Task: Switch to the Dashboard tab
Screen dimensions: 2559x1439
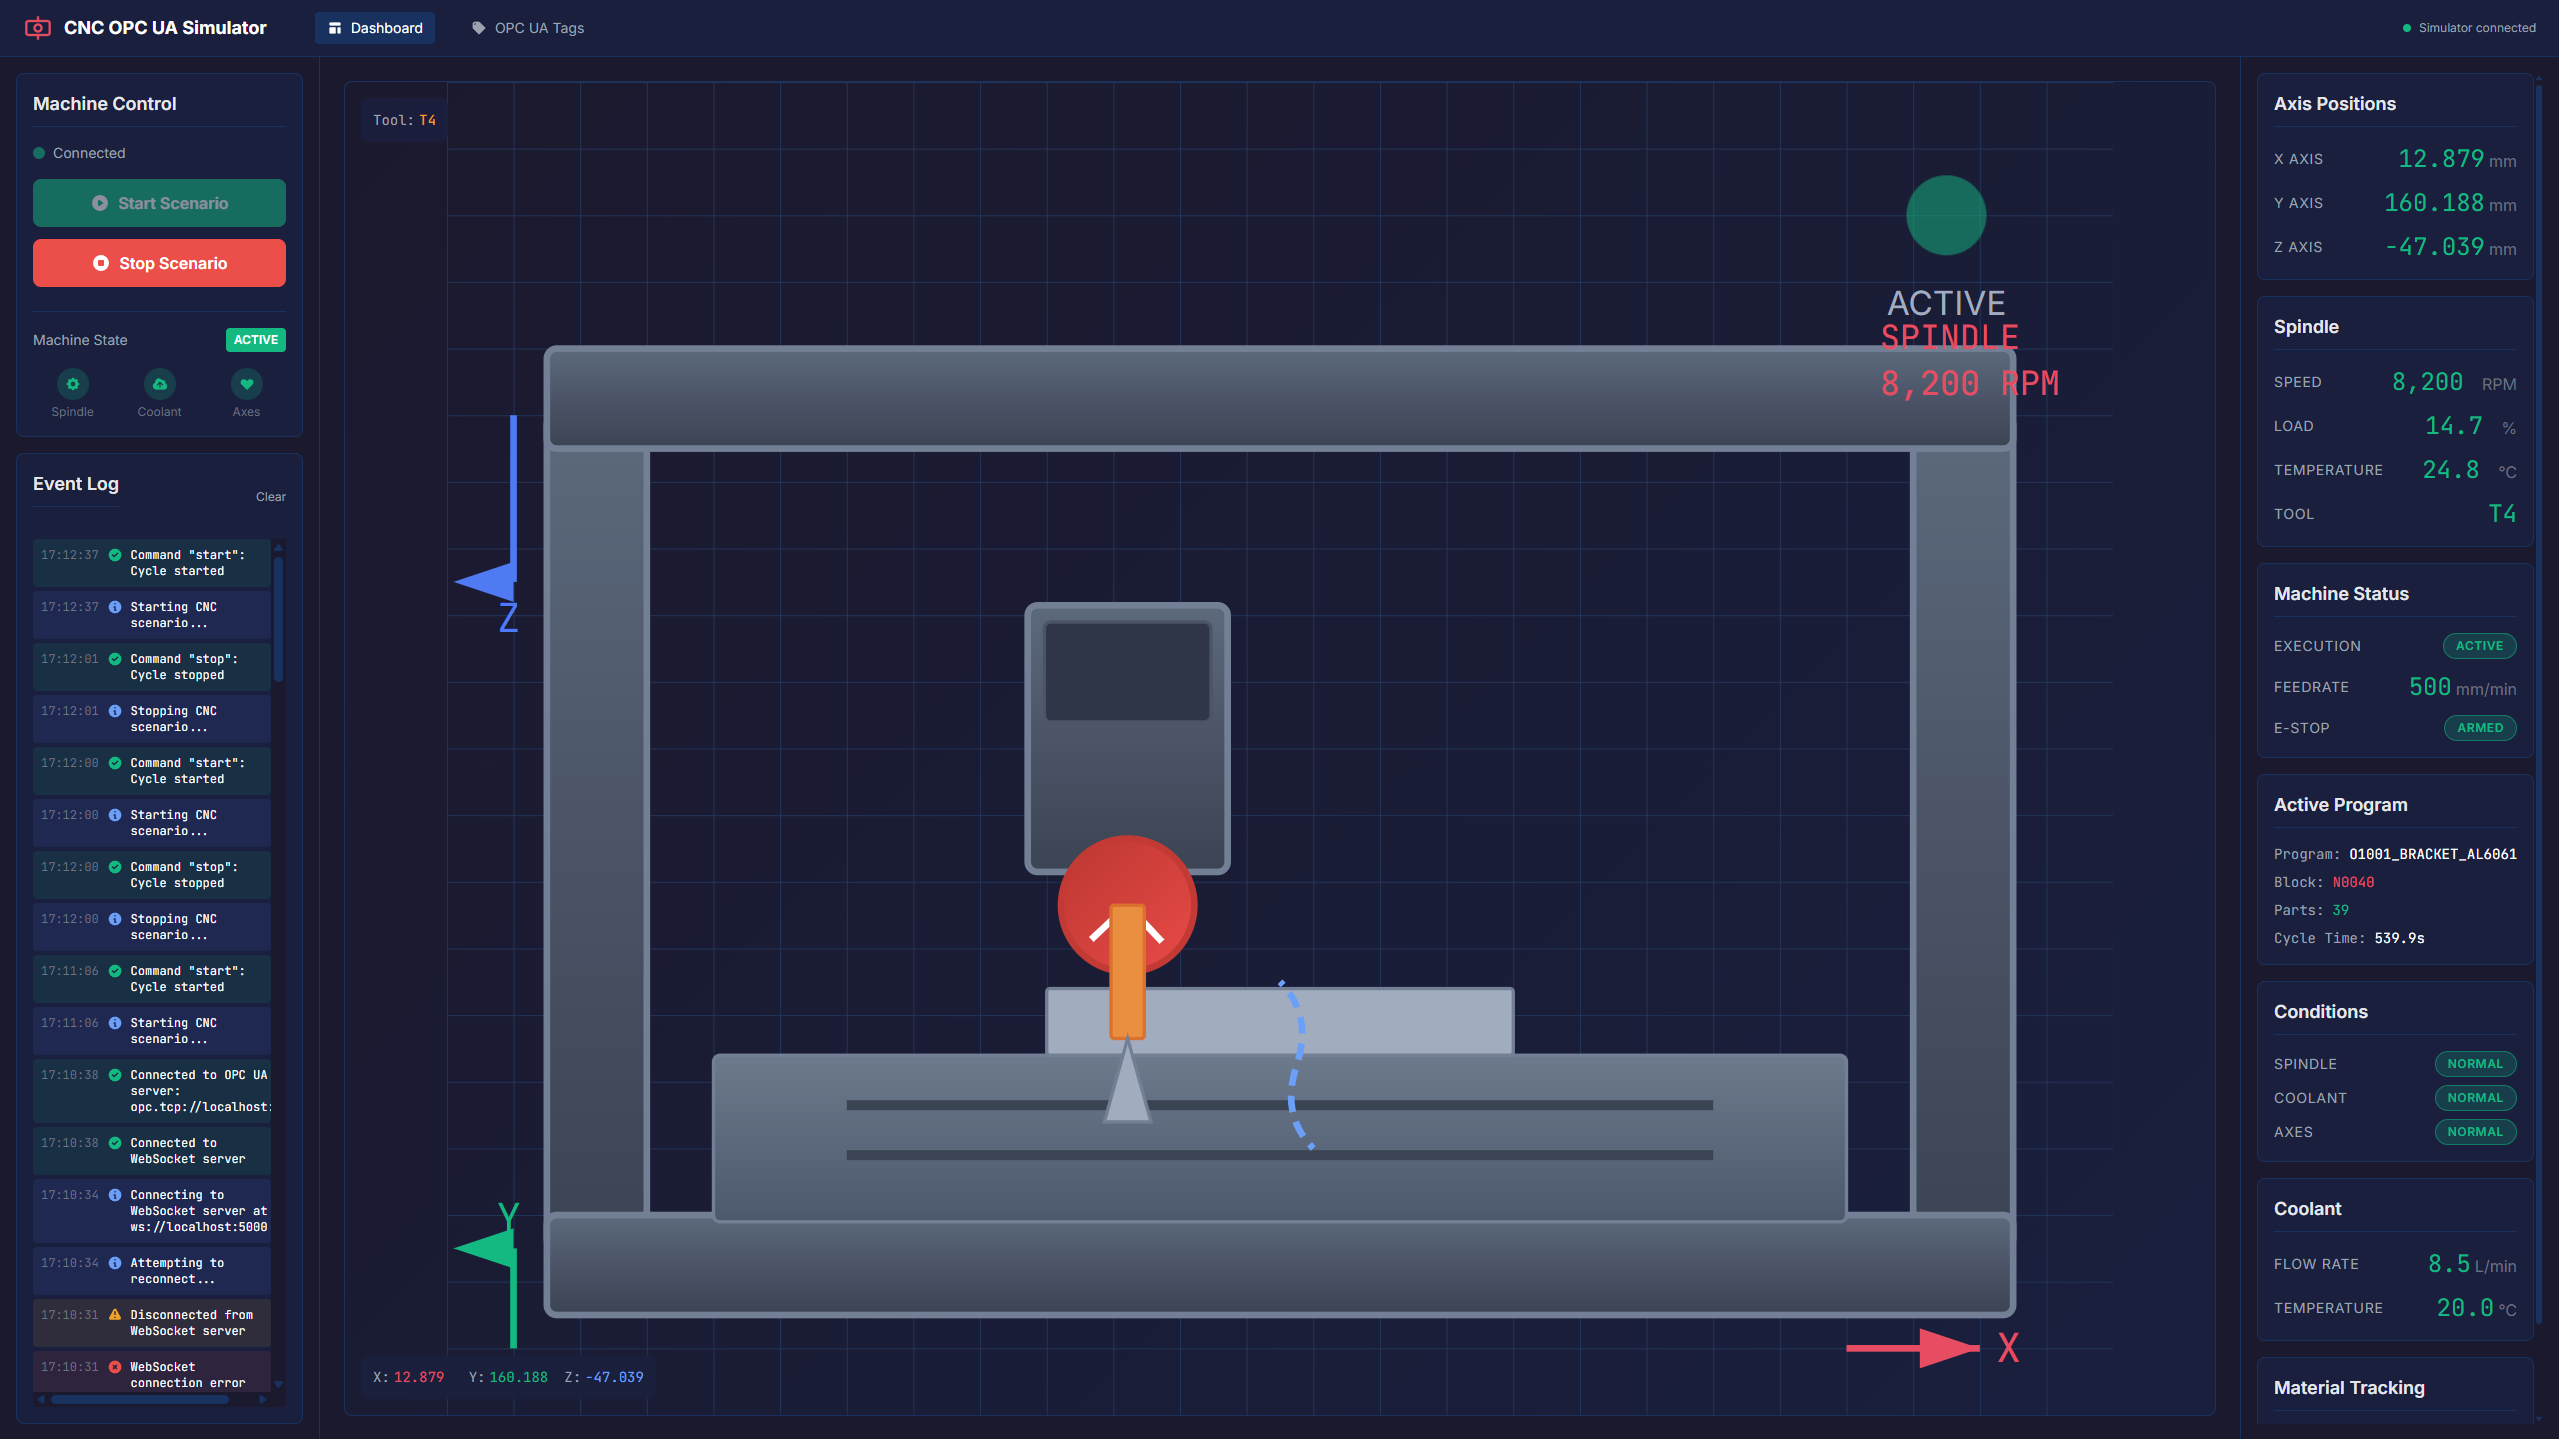Action: pos(374,27)
